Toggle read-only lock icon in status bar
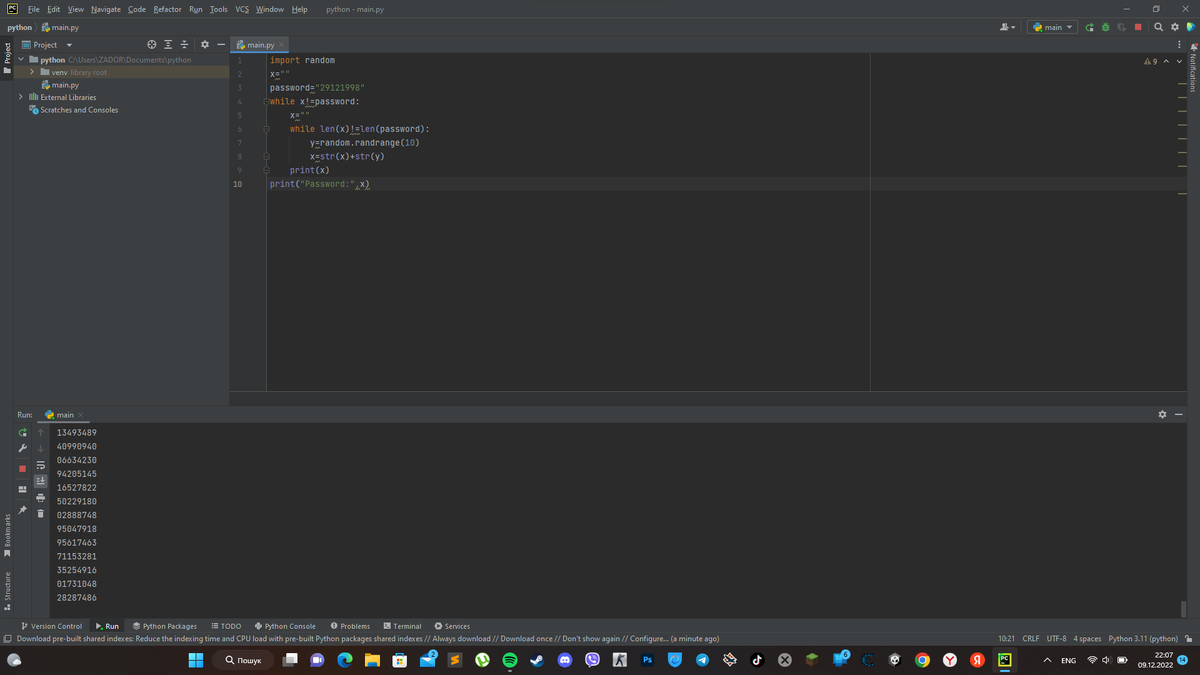Viewport: 1200px width, 675px height. (x=1189, y=639)
